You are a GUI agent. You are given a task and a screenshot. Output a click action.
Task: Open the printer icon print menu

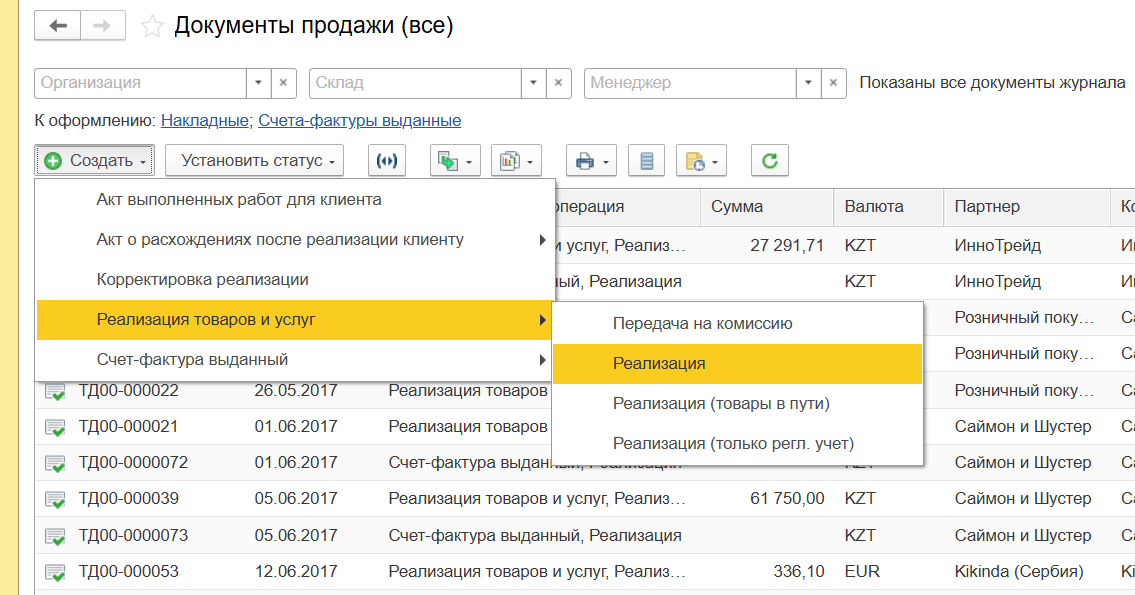[591, 160]
